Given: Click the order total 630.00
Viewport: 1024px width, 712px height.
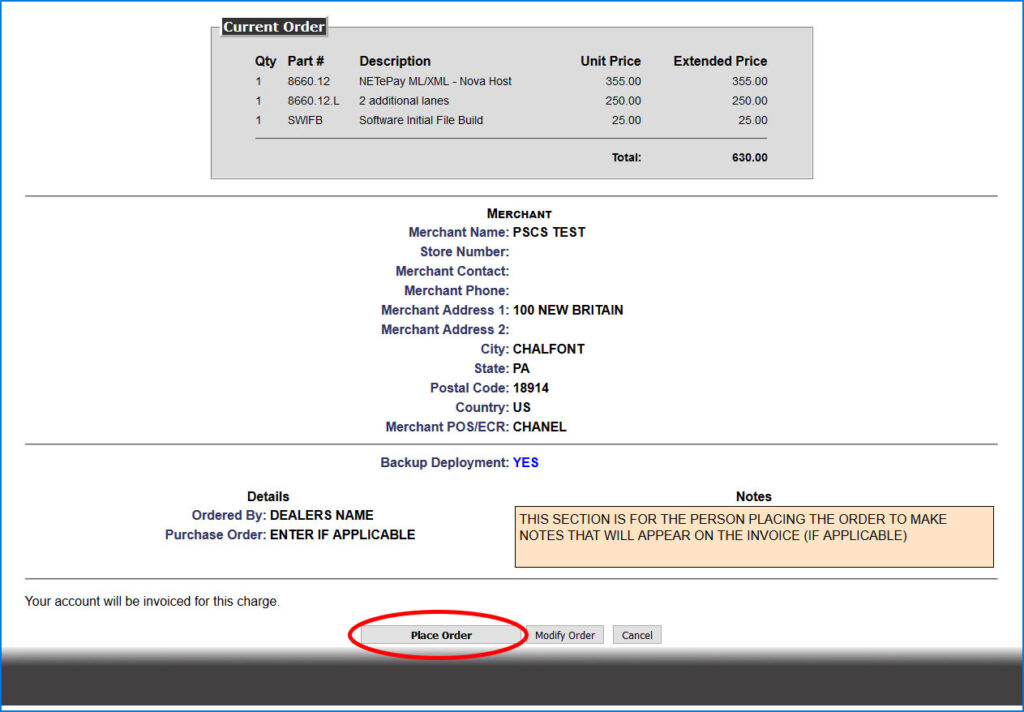Looking at the screenshot, I should pyautogui.click(x=749, y=157).
